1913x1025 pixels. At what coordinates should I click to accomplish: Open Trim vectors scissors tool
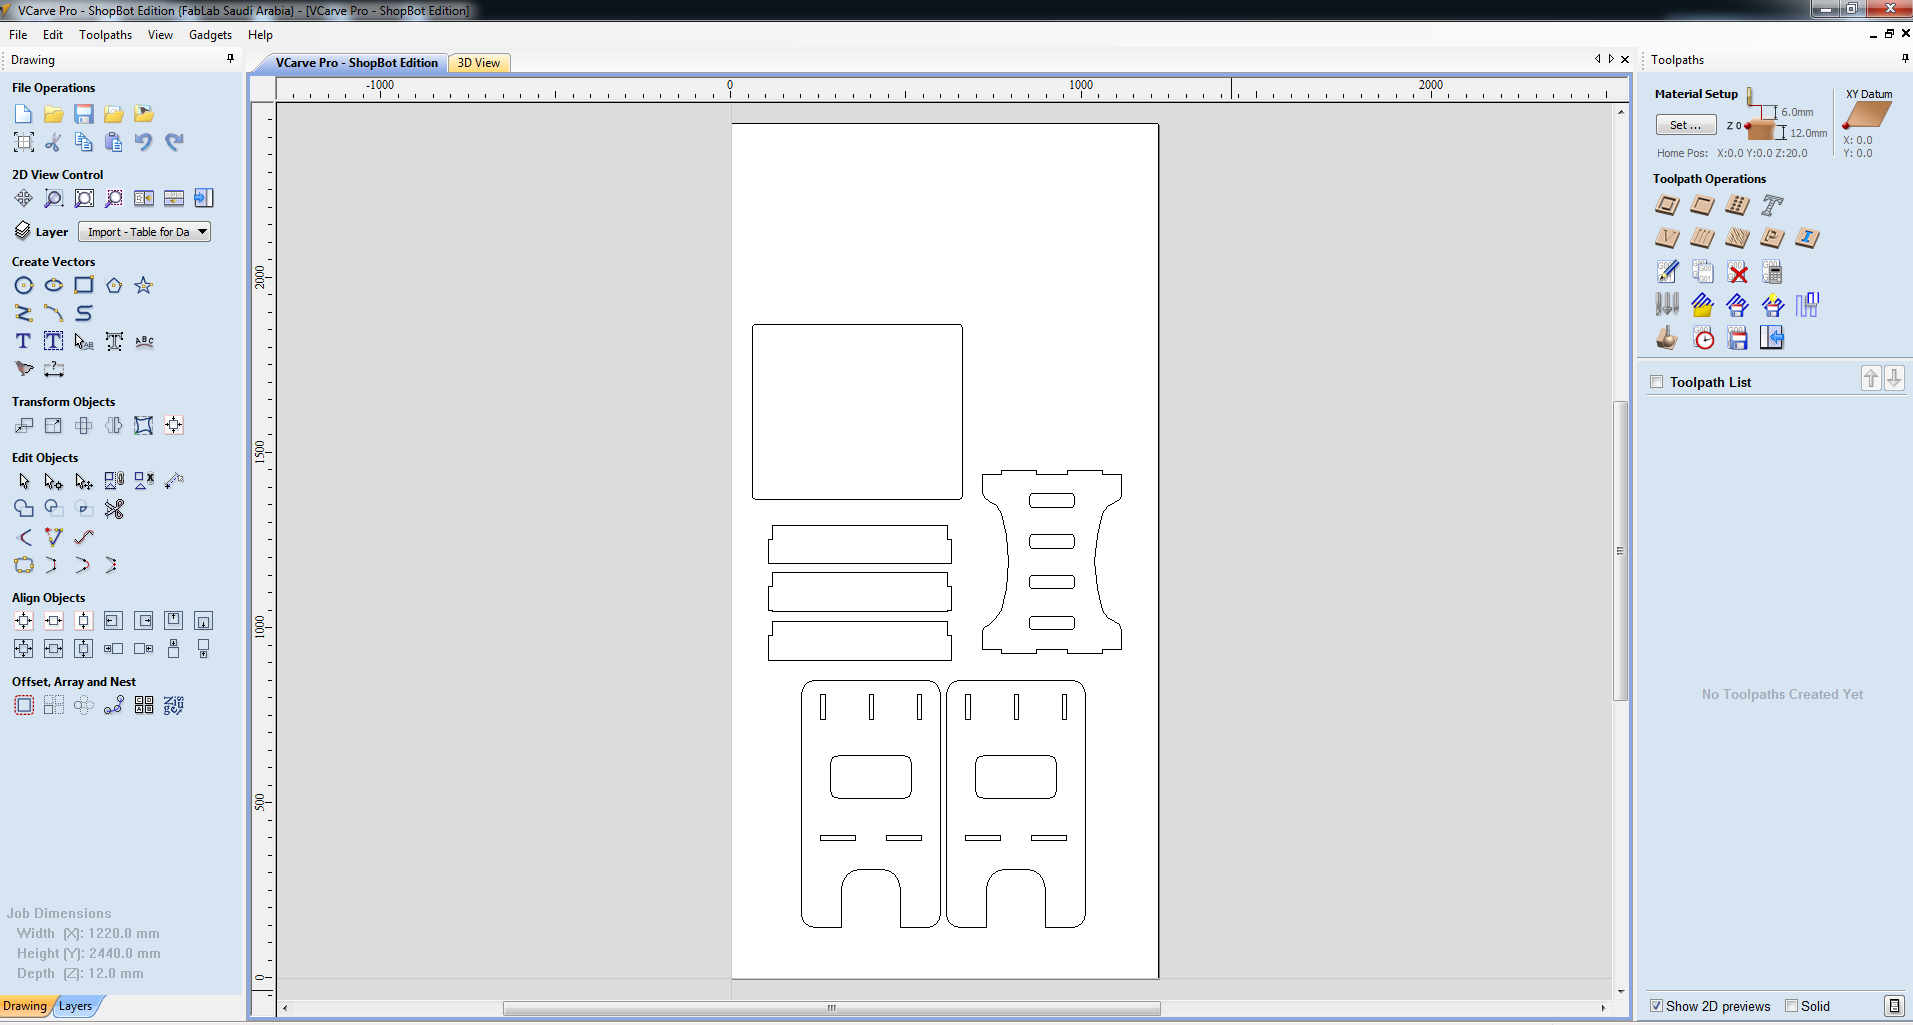pos(114,510)
